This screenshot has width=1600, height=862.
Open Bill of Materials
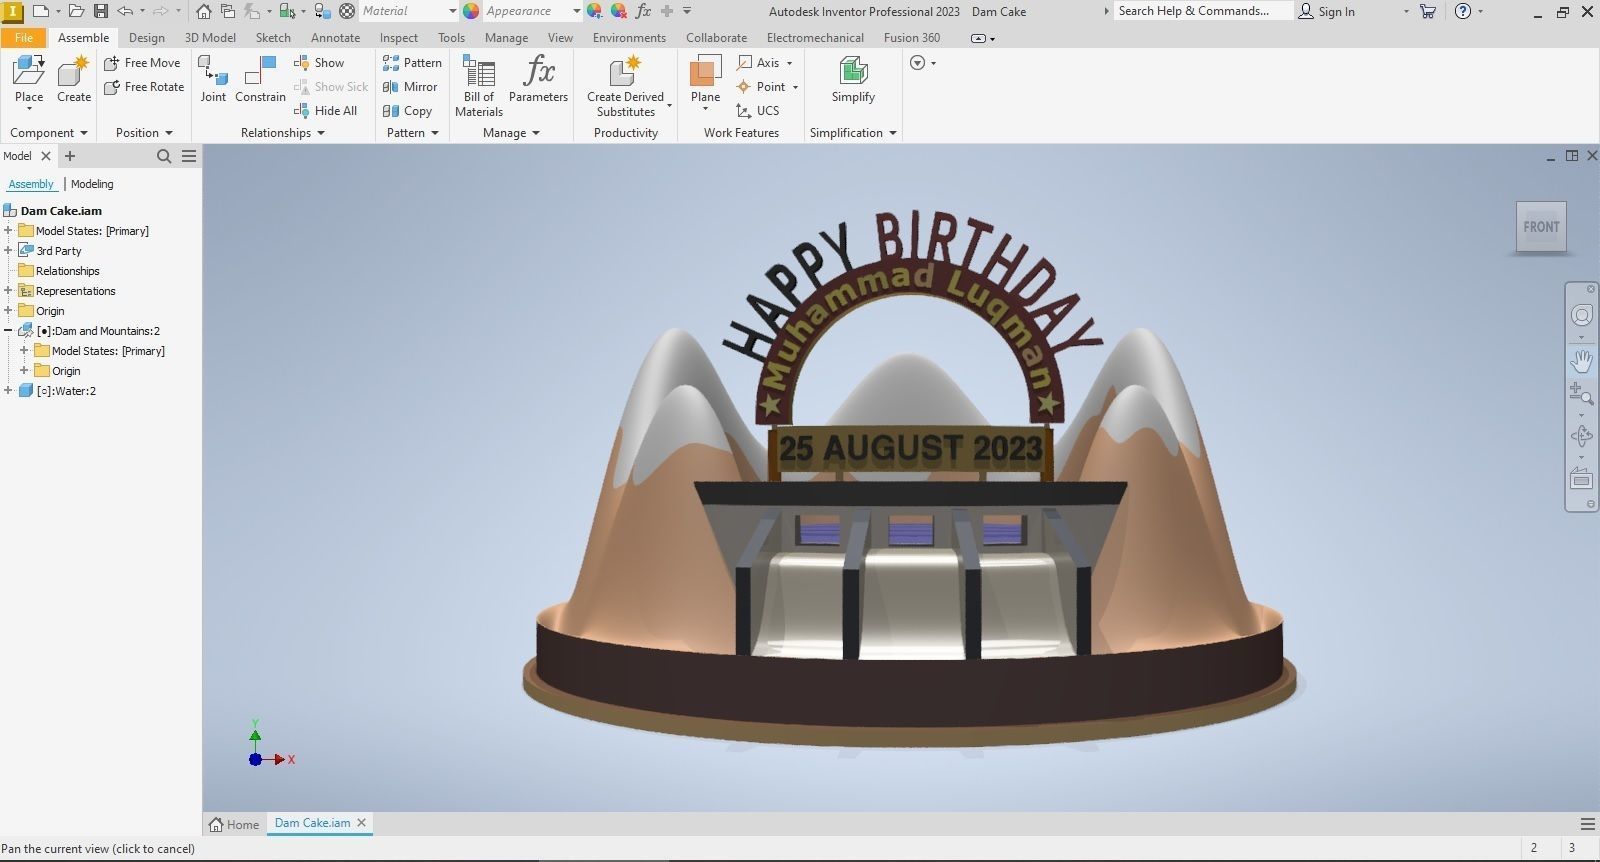point(479,86)
